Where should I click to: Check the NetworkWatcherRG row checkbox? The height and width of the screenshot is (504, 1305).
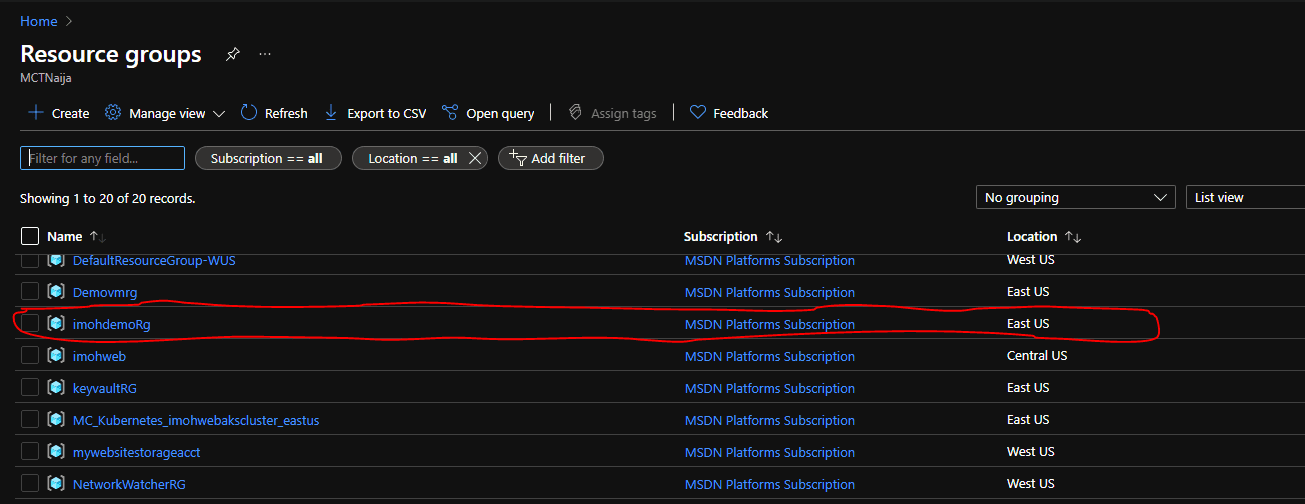30,483
